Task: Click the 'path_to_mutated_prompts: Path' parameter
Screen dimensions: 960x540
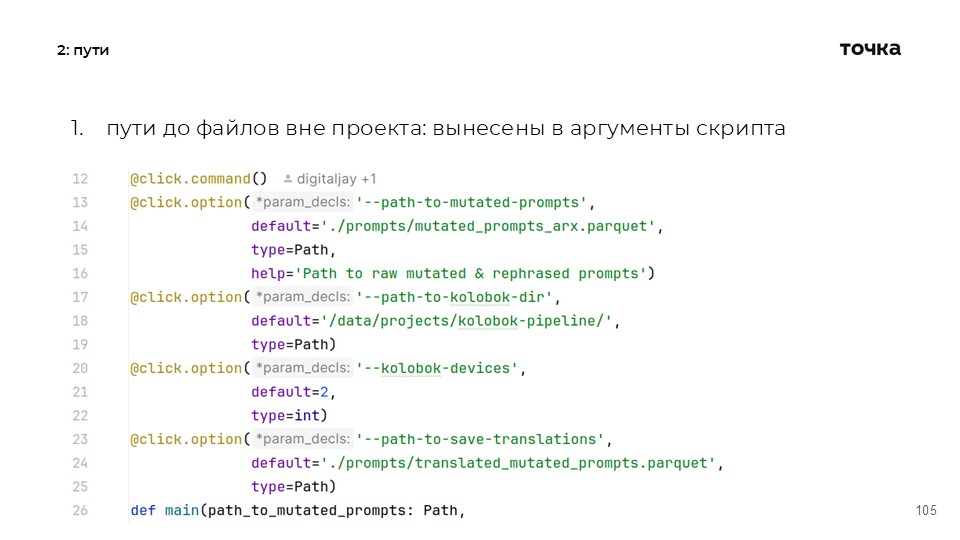Action: coord(333,511)
